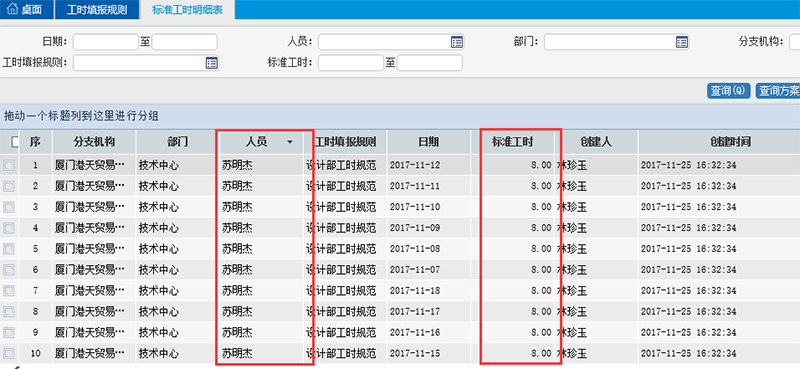Screen dimensions: 800x369
Task: Check the checkbox for row 10
Action: click(x=9, y=353)
